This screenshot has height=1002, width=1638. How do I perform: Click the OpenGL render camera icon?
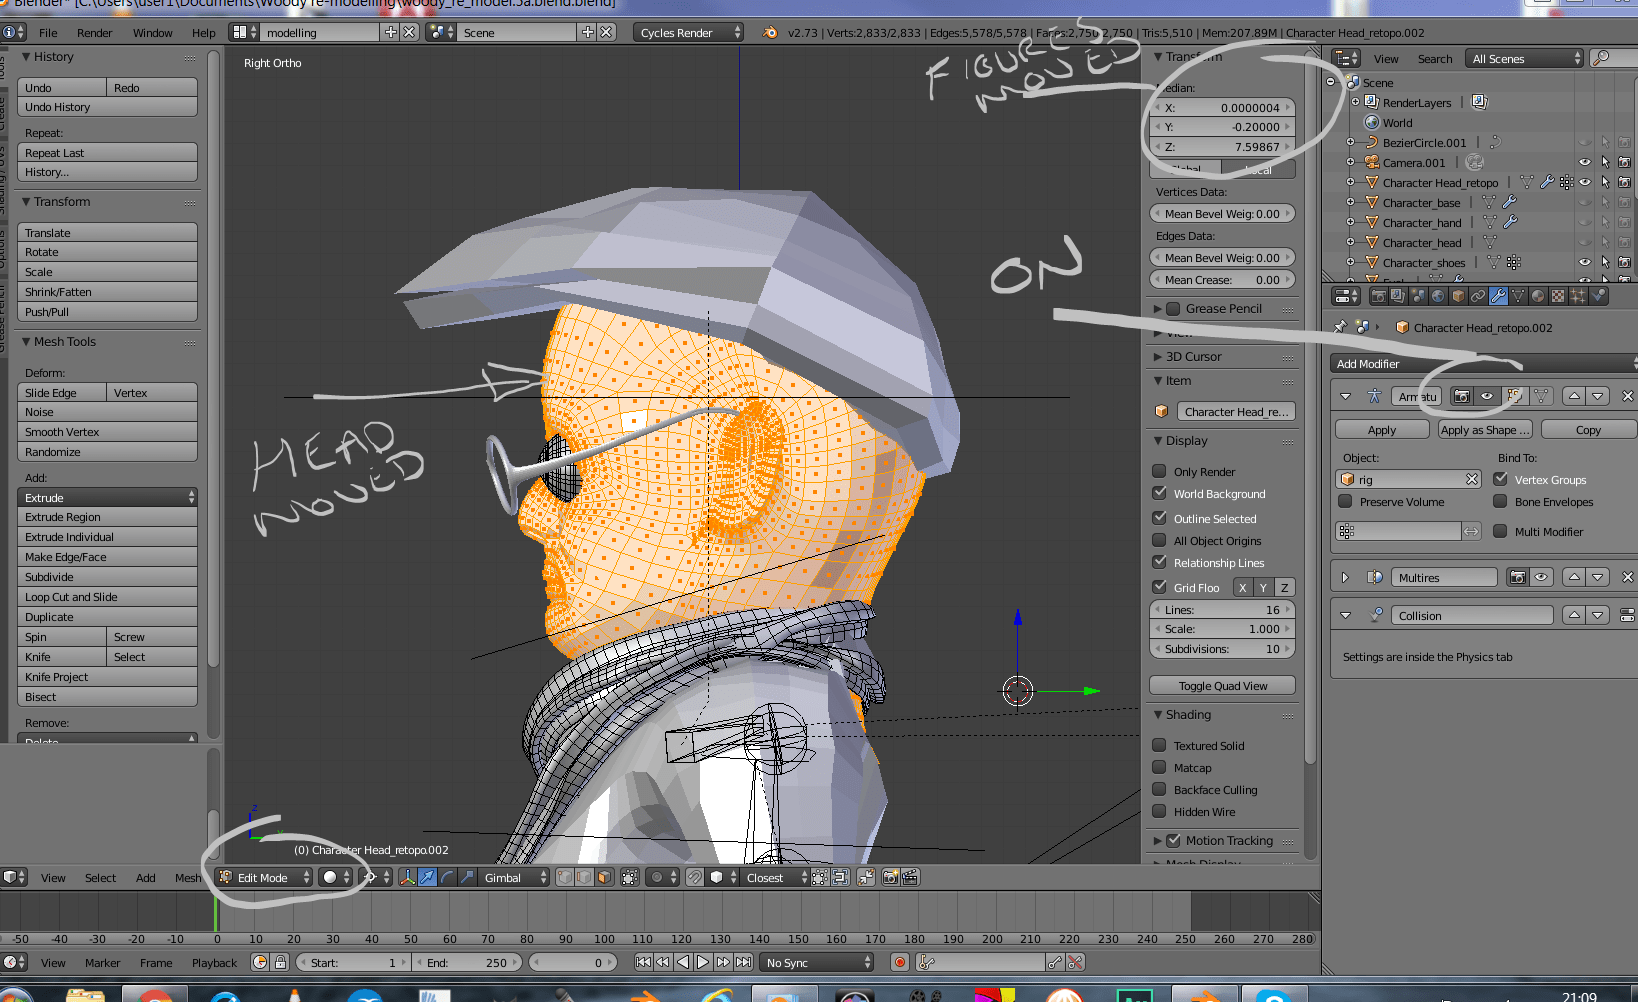click(890, 877)
